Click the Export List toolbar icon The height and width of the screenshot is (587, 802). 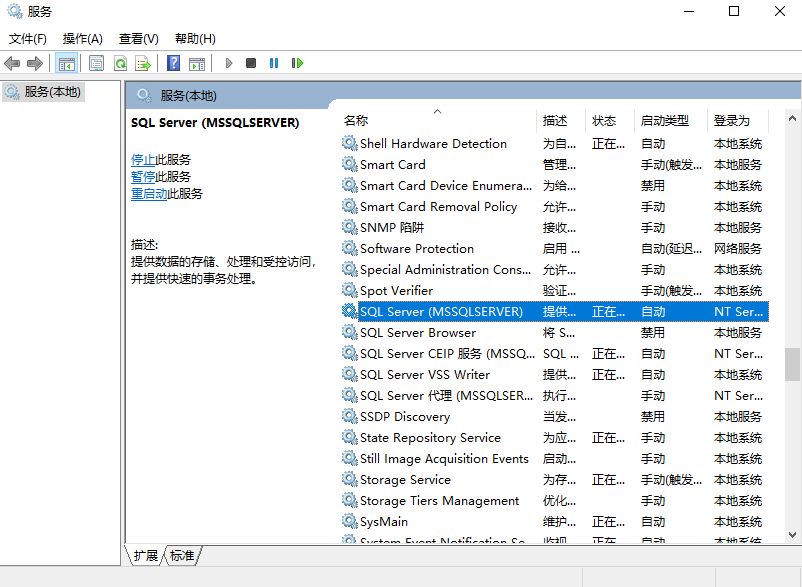(x=143, y=63)
